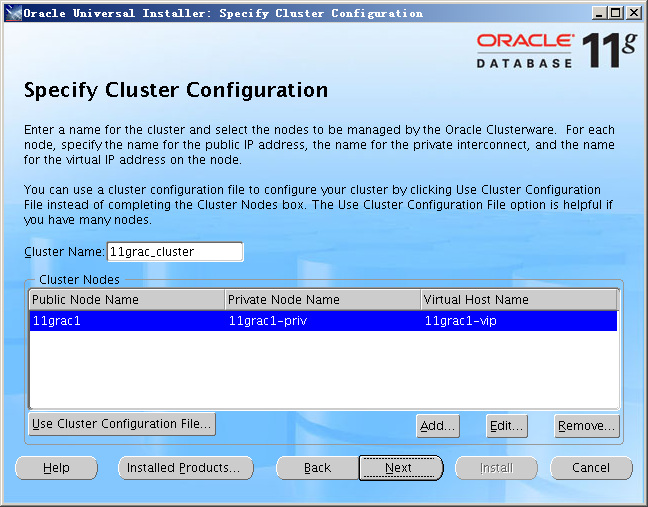Select the 11grac1 public node cell
The image size is (648, 507).
tap(127, 322)
